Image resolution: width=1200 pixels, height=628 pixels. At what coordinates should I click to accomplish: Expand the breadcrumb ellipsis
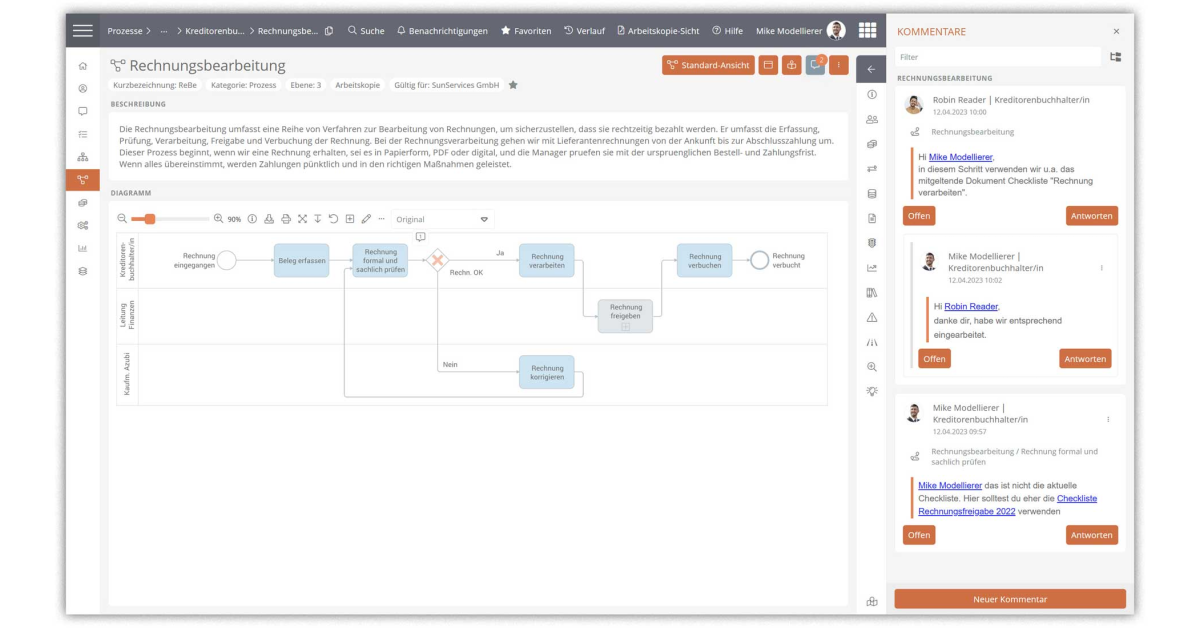[164, 31]
